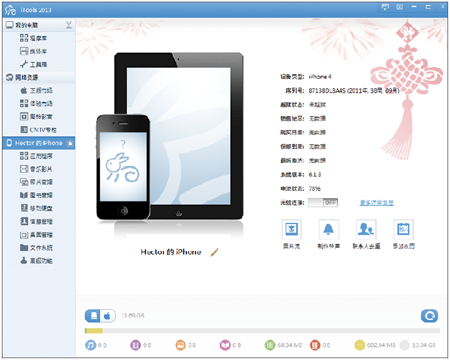Click the photo gallery icon tile
The width and height of the screenshot is (450, 360).
point(292,229)
